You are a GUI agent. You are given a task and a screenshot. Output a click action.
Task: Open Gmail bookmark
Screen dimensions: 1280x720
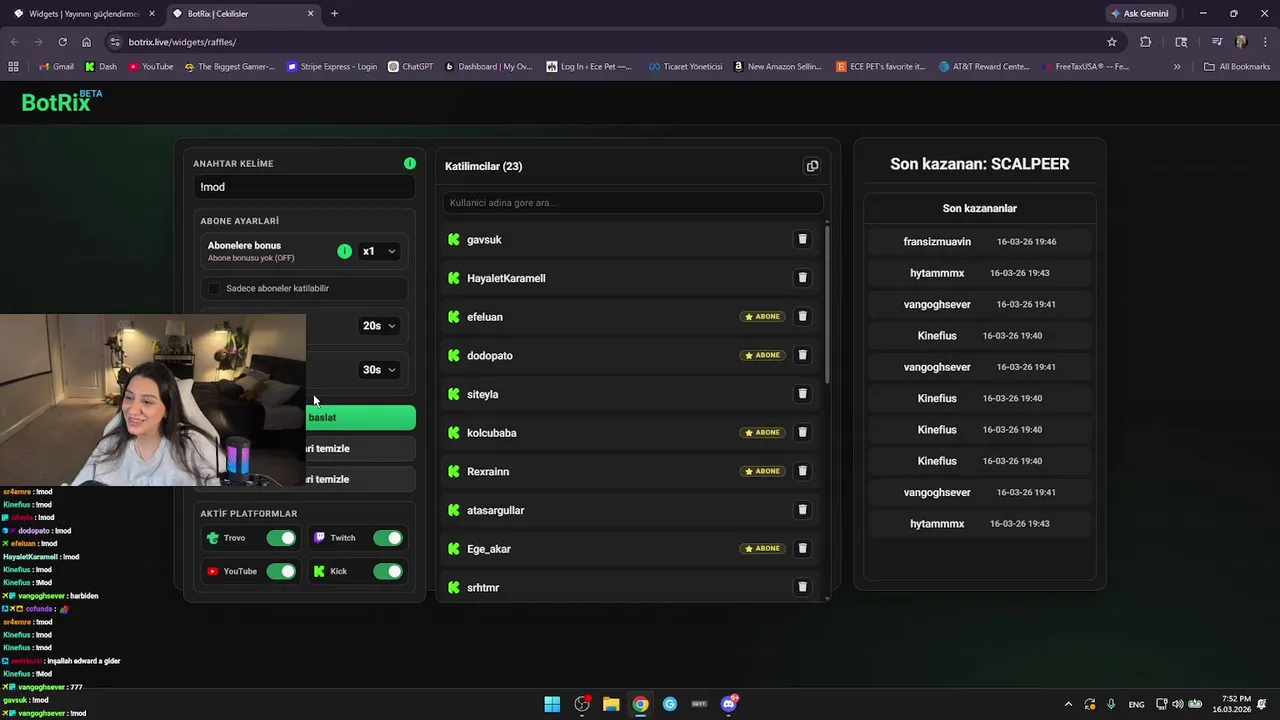click(x=56, y=67)
